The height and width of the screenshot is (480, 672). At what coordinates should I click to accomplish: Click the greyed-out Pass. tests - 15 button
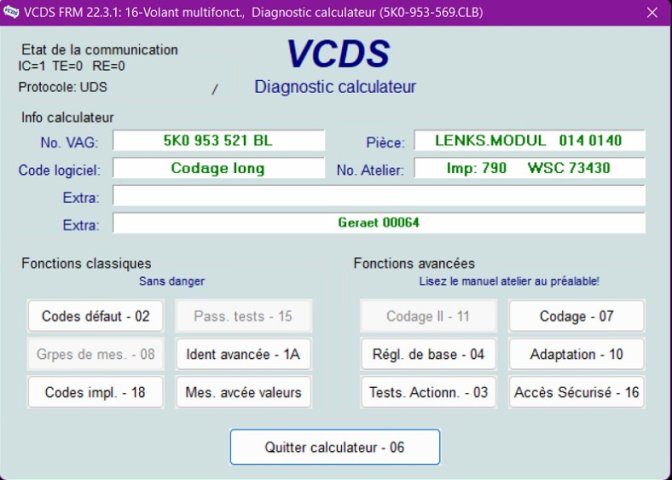pos(243,316)
